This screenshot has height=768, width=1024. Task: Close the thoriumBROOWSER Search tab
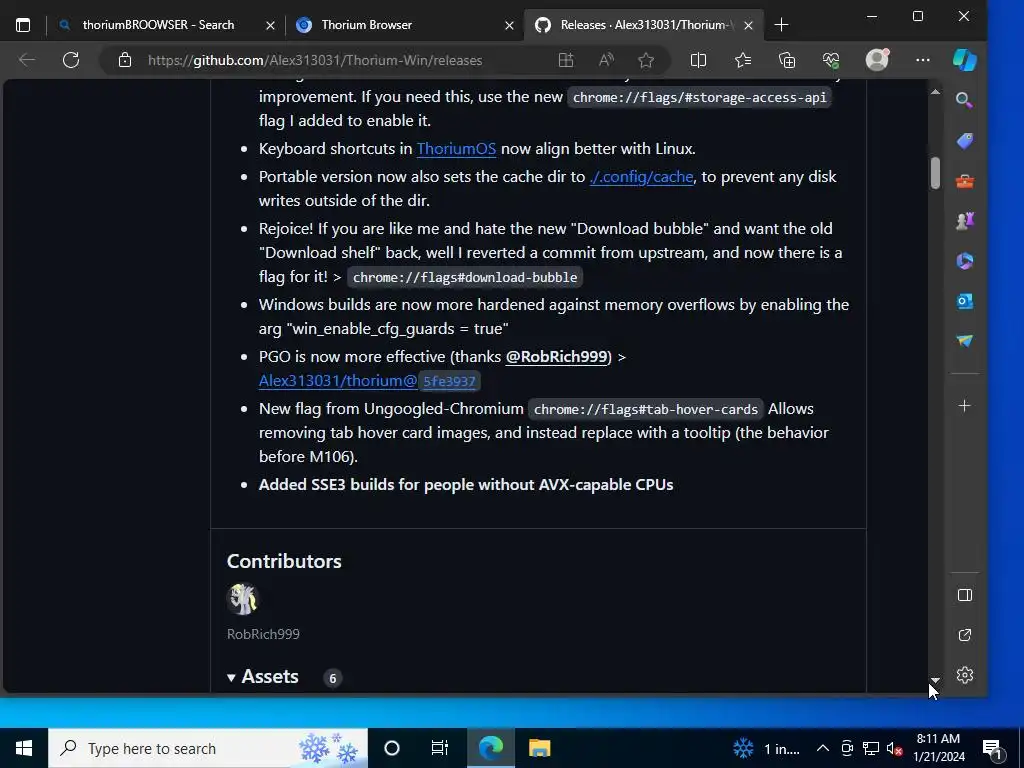tap(270, 25)
